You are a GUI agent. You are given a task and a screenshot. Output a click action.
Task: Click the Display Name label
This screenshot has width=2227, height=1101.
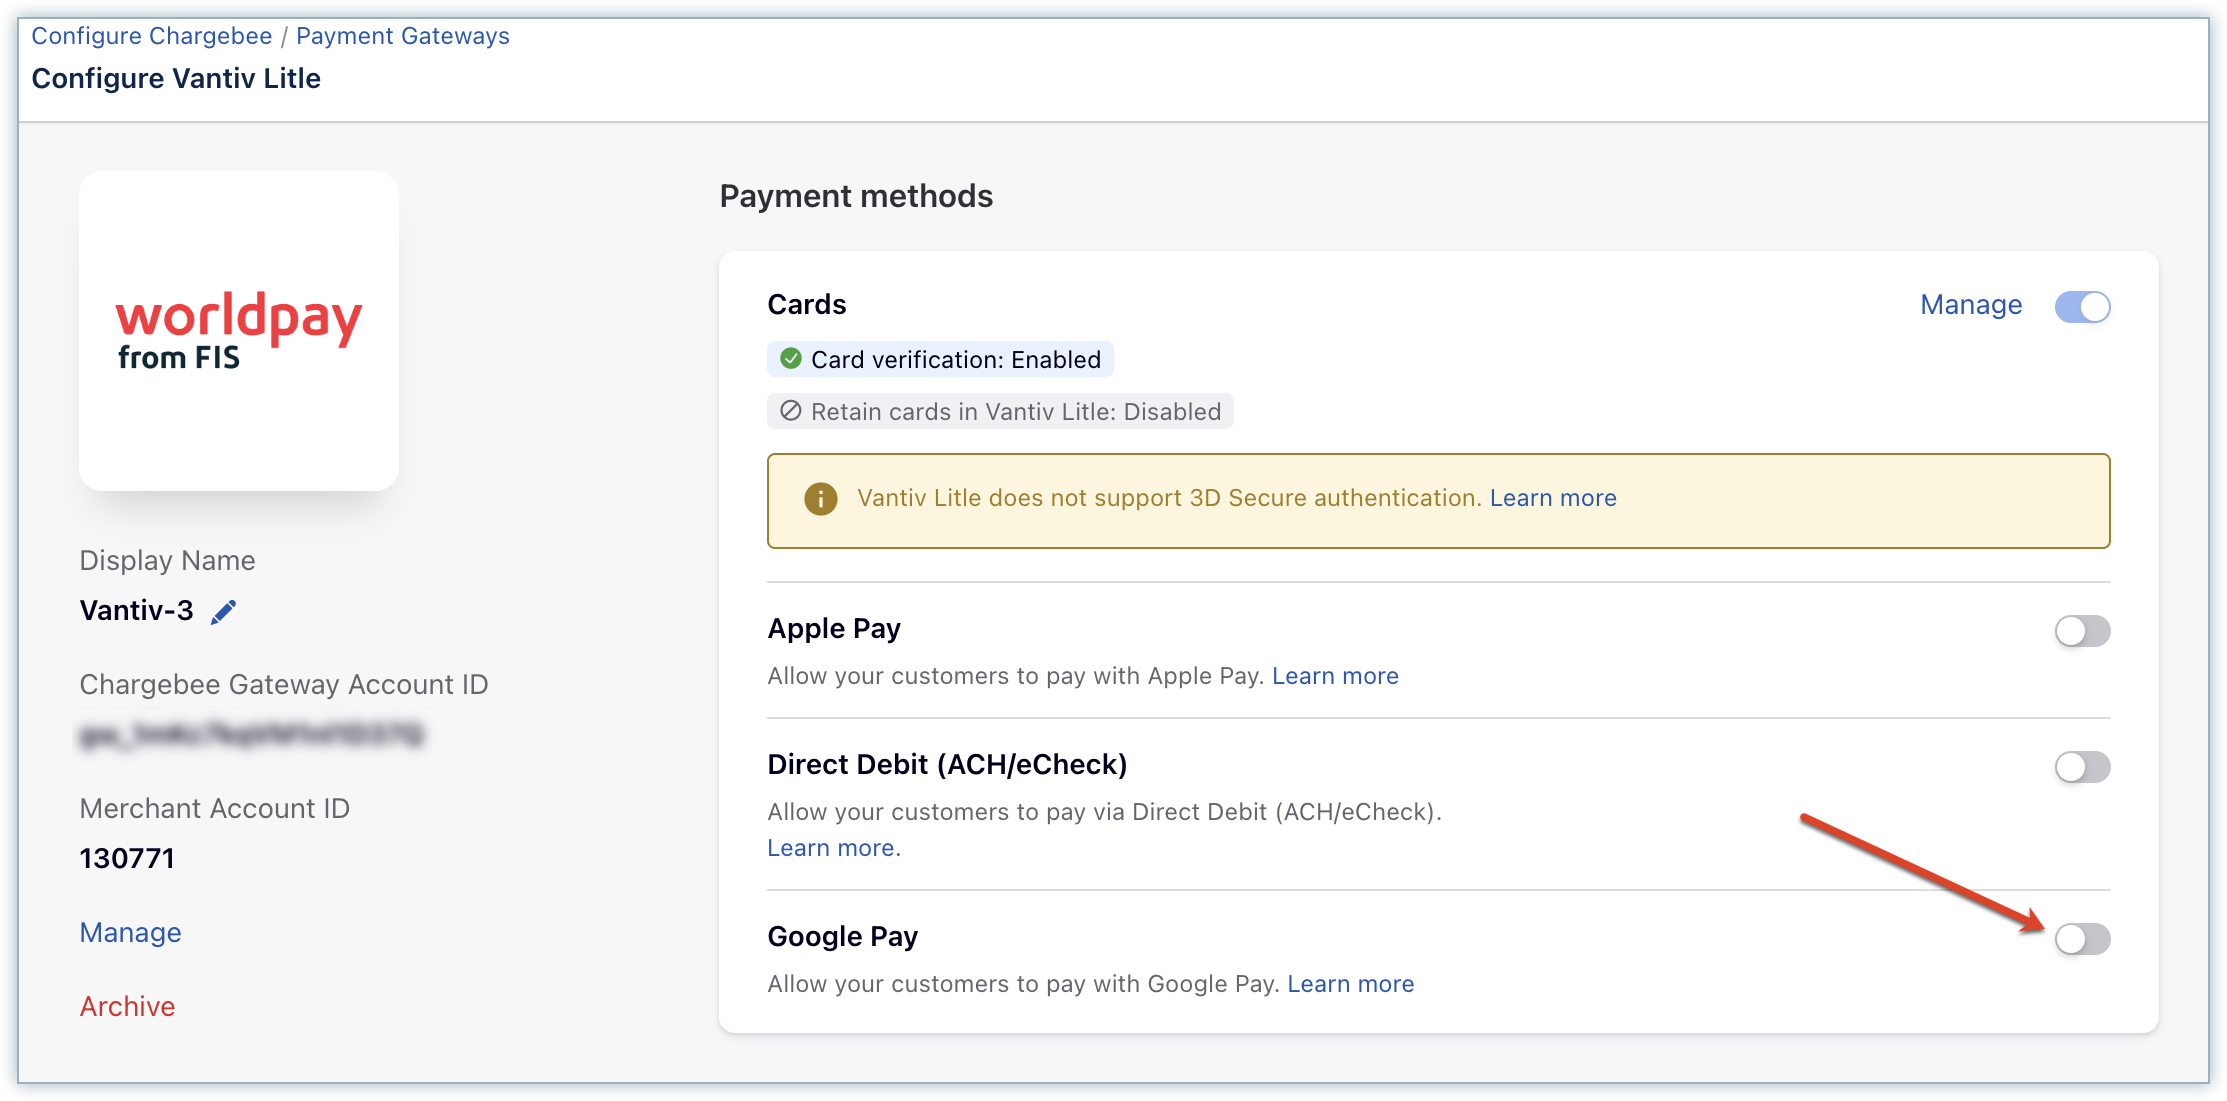click(x=168, y=561)
